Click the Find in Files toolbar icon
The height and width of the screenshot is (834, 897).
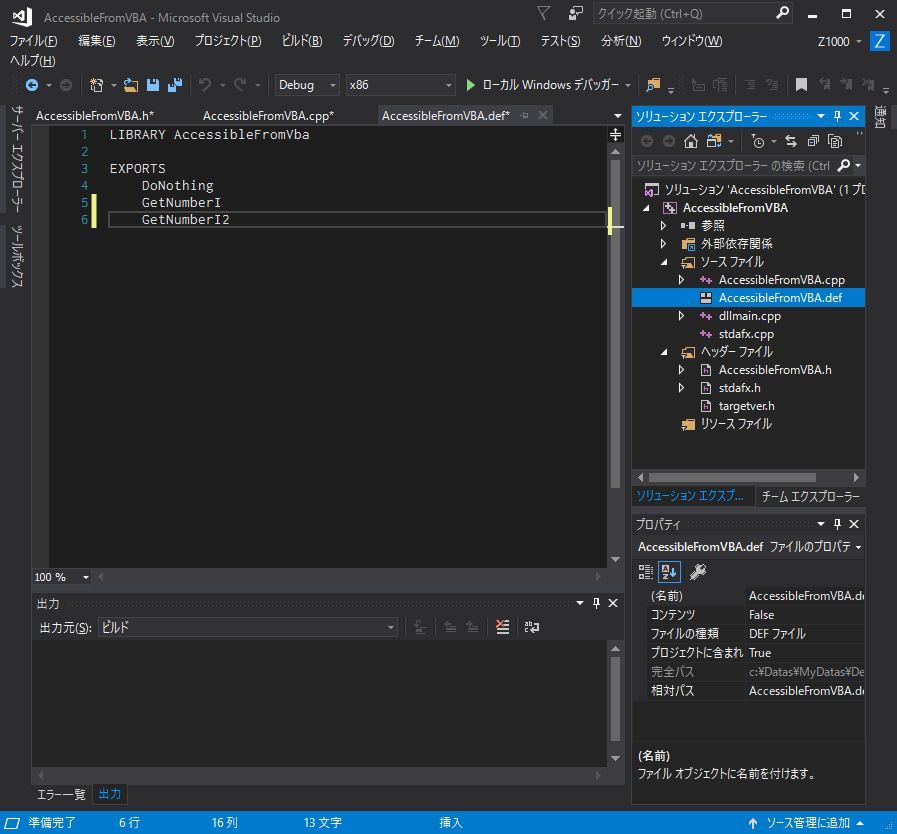[x=653, y=85]
